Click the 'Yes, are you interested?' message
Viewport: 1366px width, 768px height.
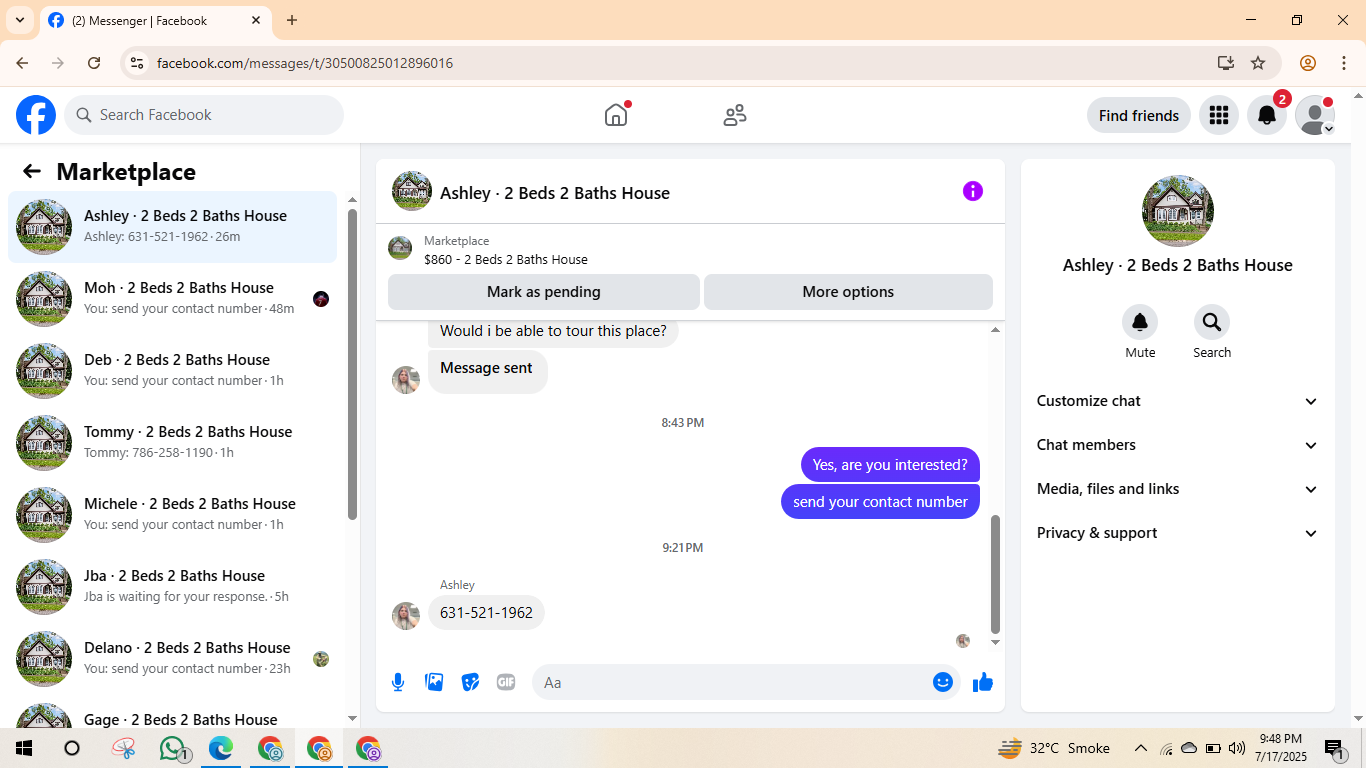click(890, 464)
